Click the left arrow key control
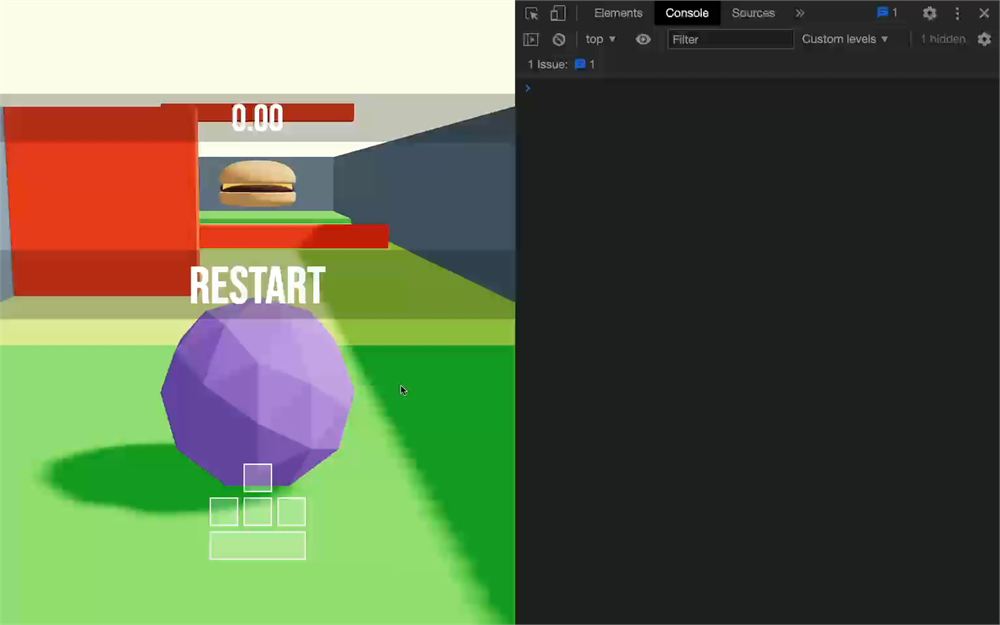The width and height of the screenshot is (1000, 625). (x=224, y=511)
